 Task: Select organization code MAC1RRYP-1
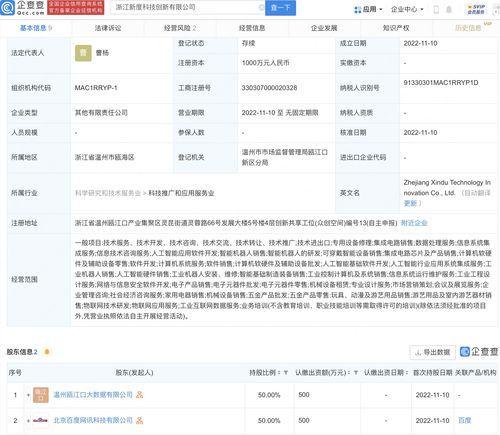point(96,88)
